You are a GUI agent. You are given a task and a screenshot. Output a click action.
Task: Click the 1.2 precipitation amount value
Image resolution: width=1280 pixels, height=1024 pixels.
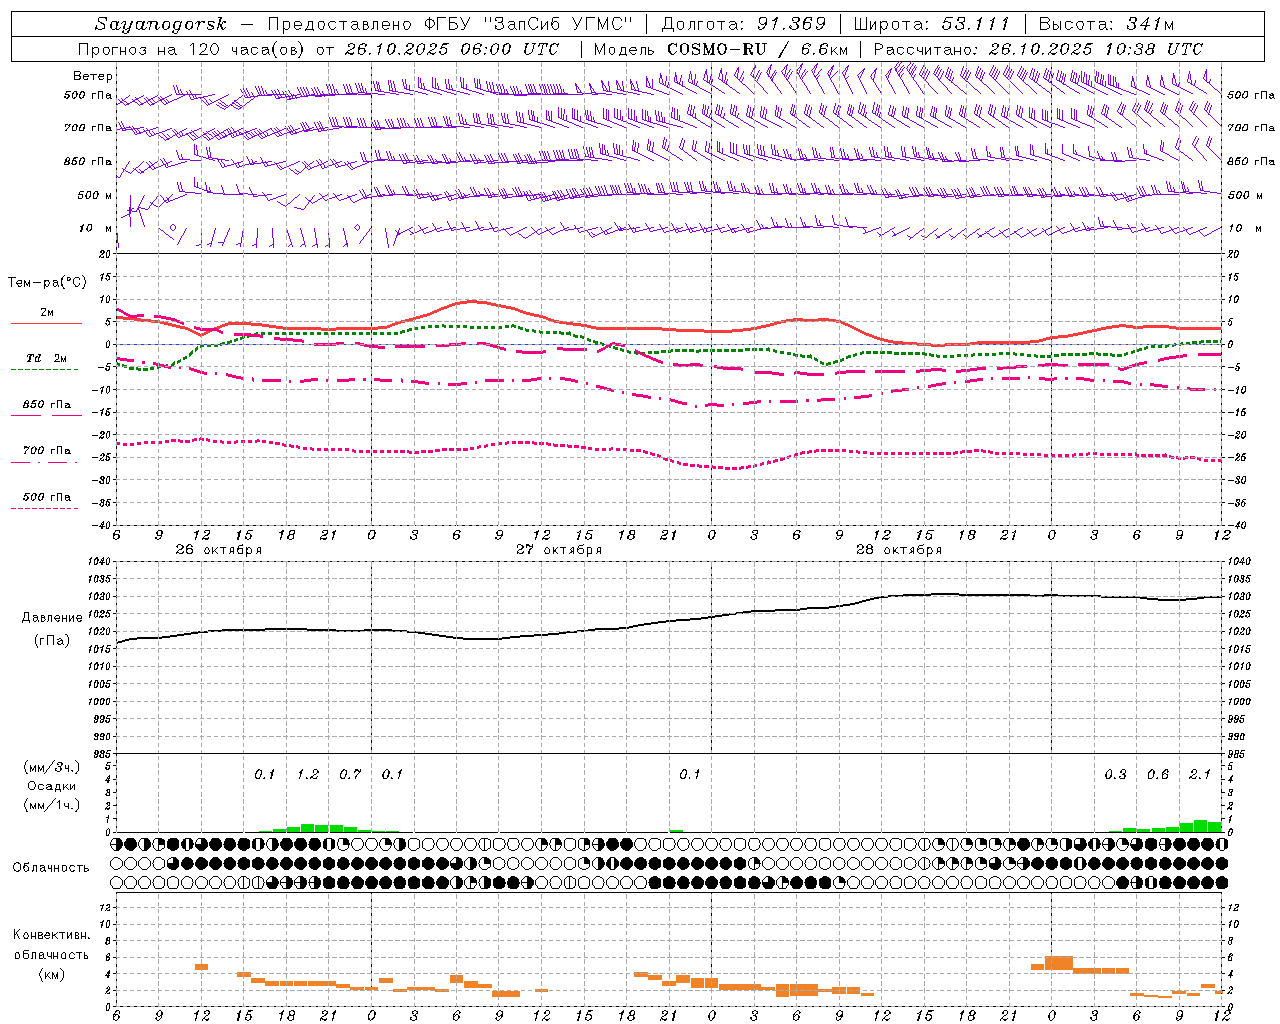(x=308, y=775)
